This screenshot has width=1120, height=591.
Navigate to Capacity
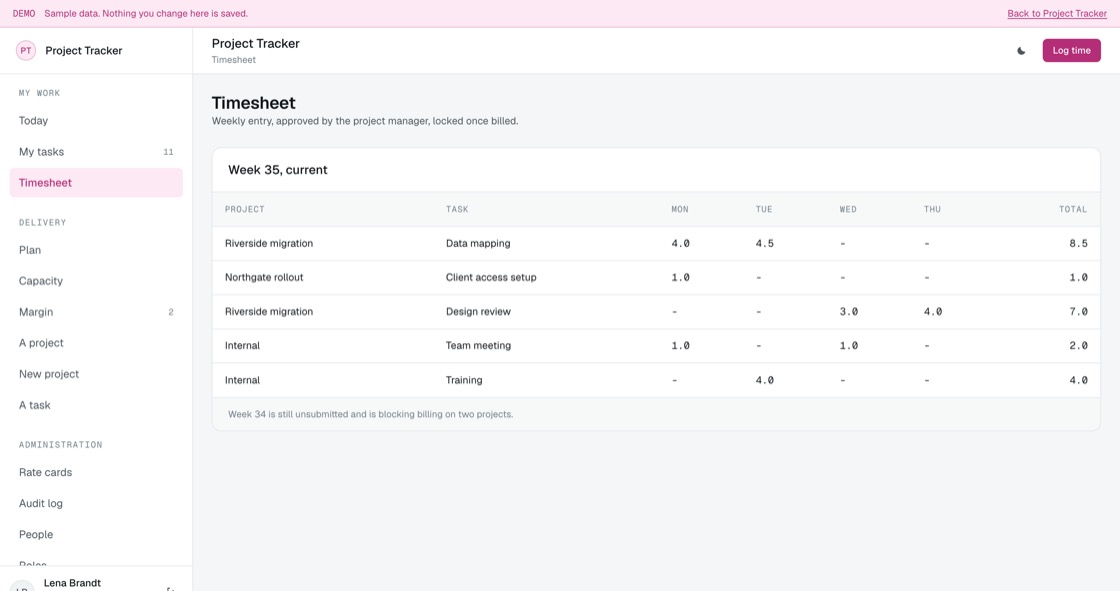tap(96, 281)
